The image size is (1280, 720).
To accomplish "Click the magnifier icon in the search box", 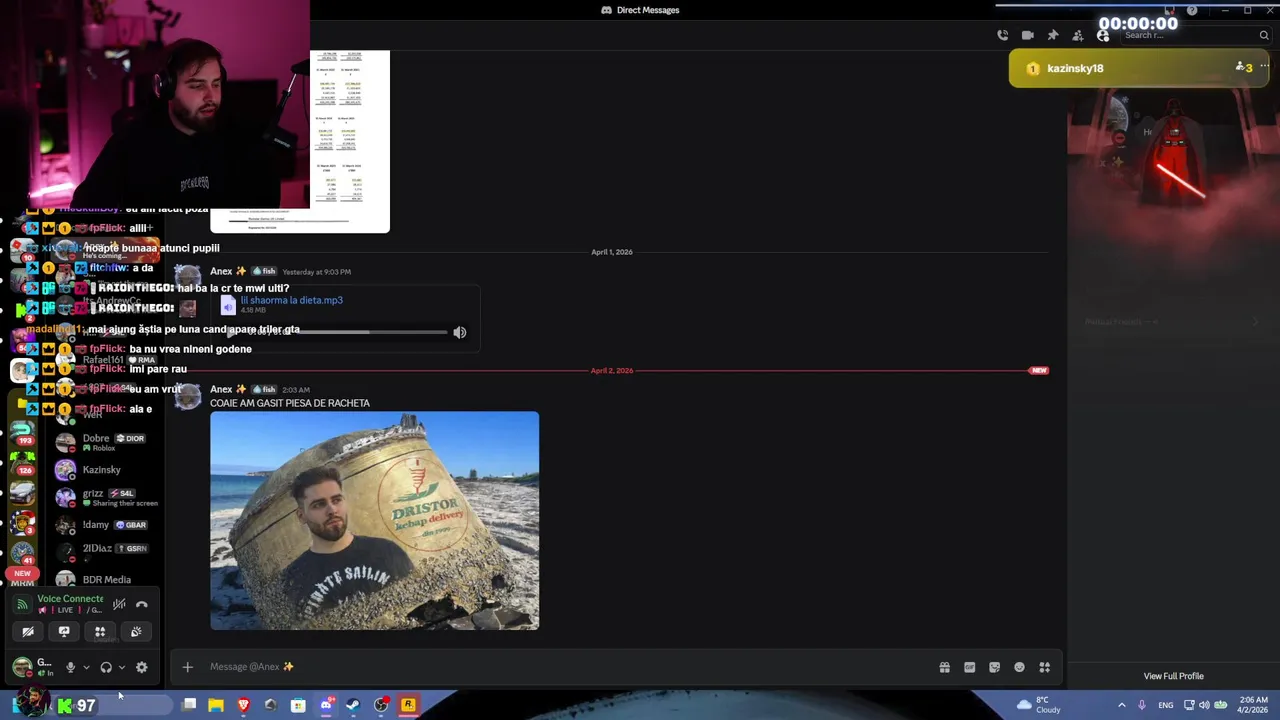I will click(1263, 35).
